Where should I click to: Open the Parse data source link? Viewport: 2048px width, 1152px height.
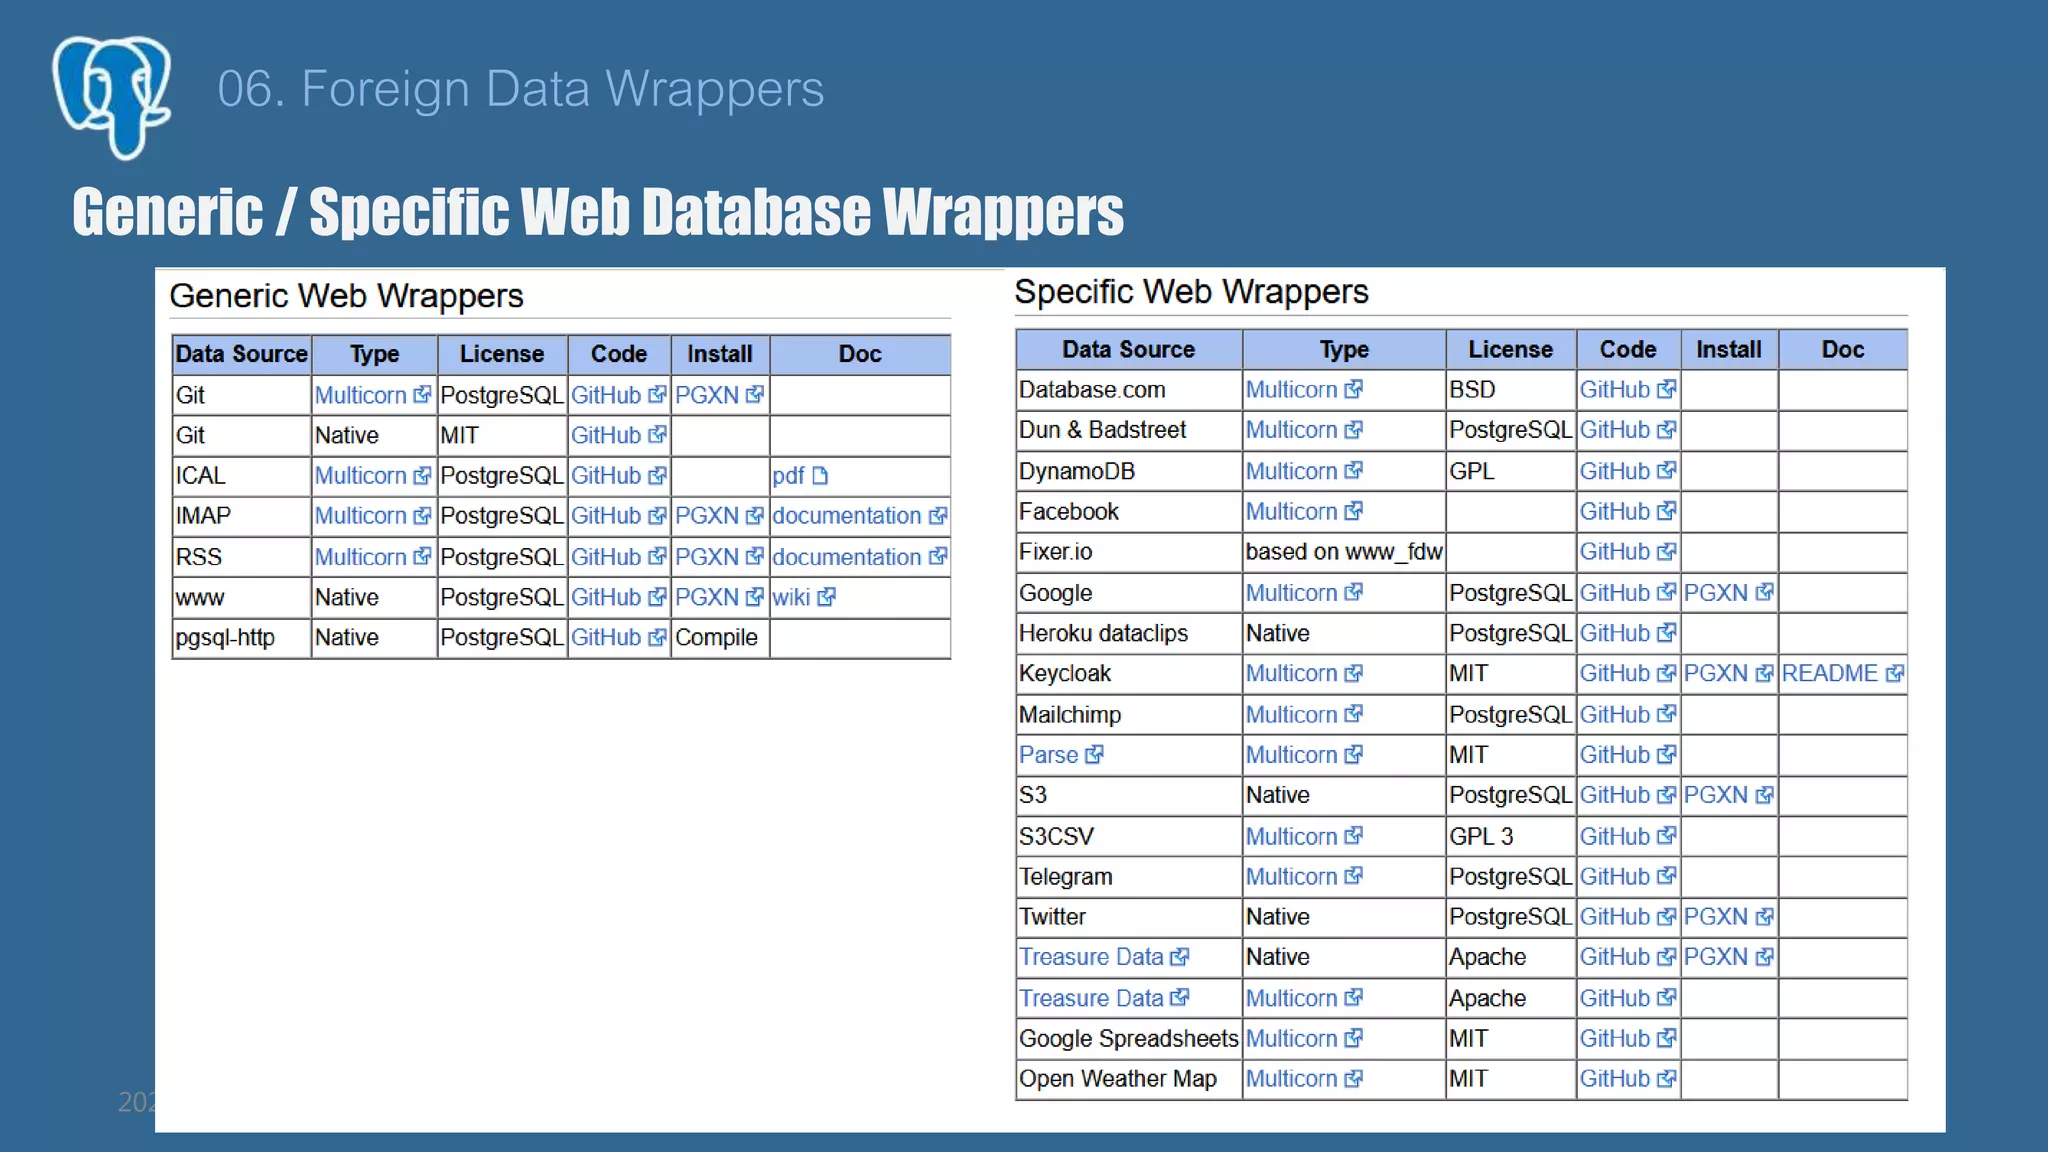1061,755
